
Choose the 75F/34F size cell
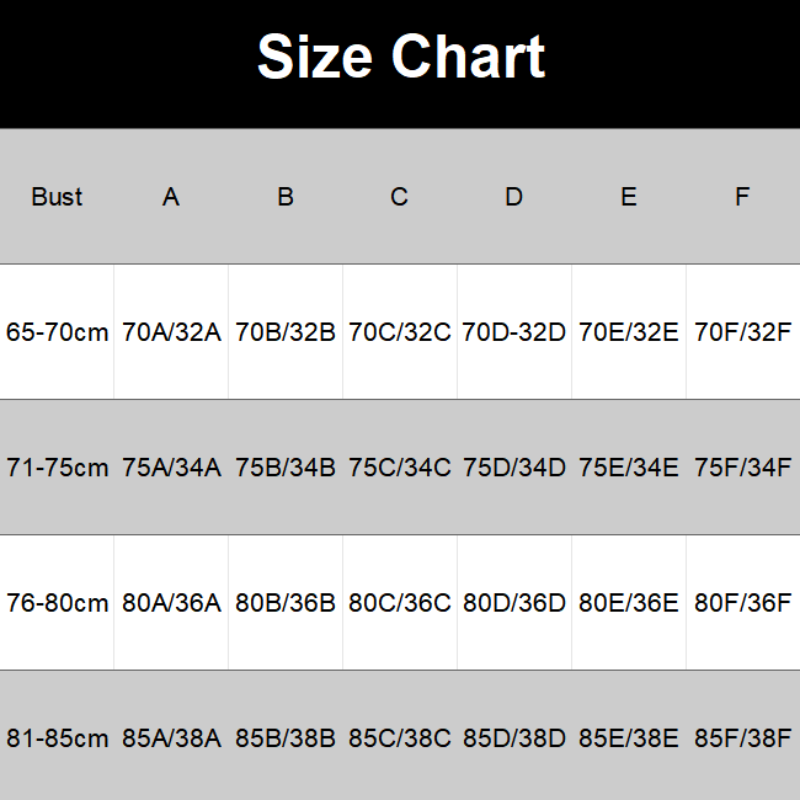[x=742, y=467]
